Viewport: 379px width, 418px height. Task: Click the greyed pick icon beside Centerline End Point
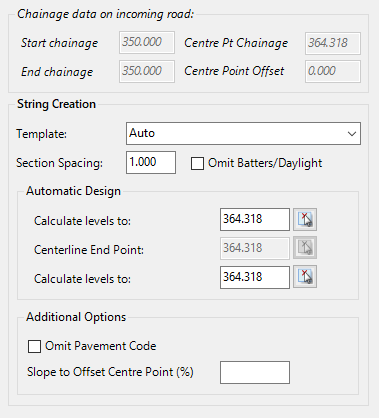(305, 248)
